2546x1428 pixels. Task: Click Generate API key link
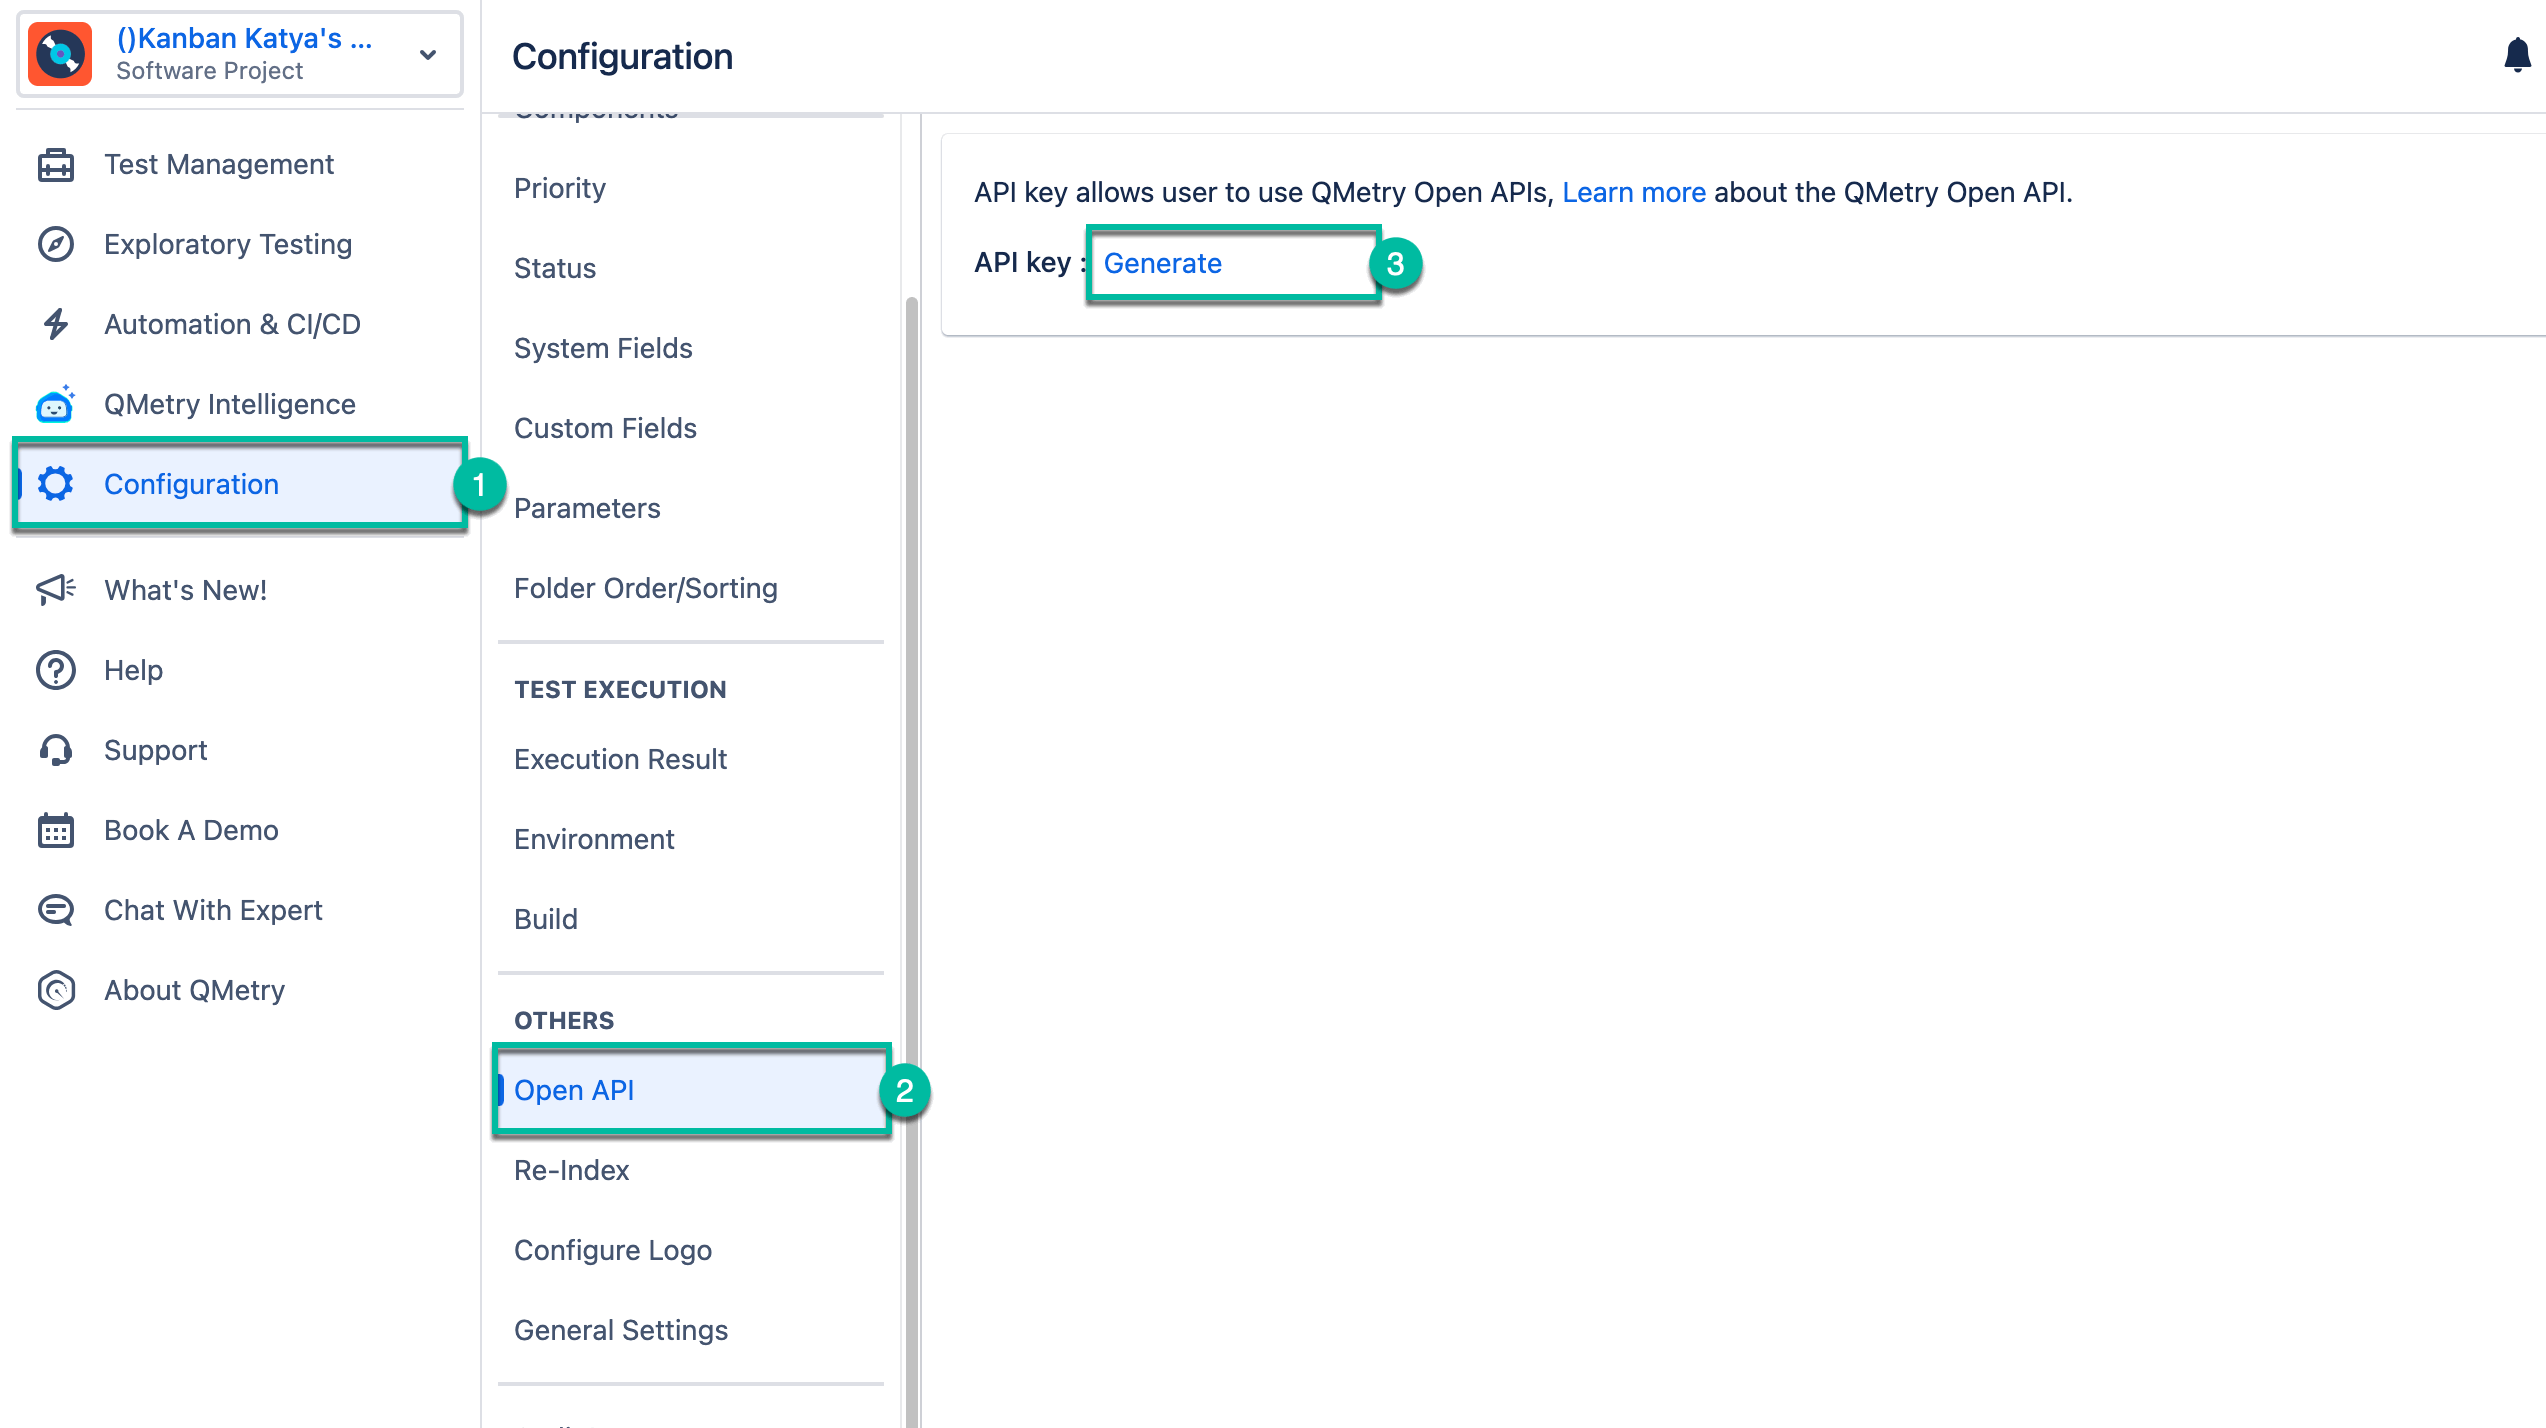point(1162,263)
